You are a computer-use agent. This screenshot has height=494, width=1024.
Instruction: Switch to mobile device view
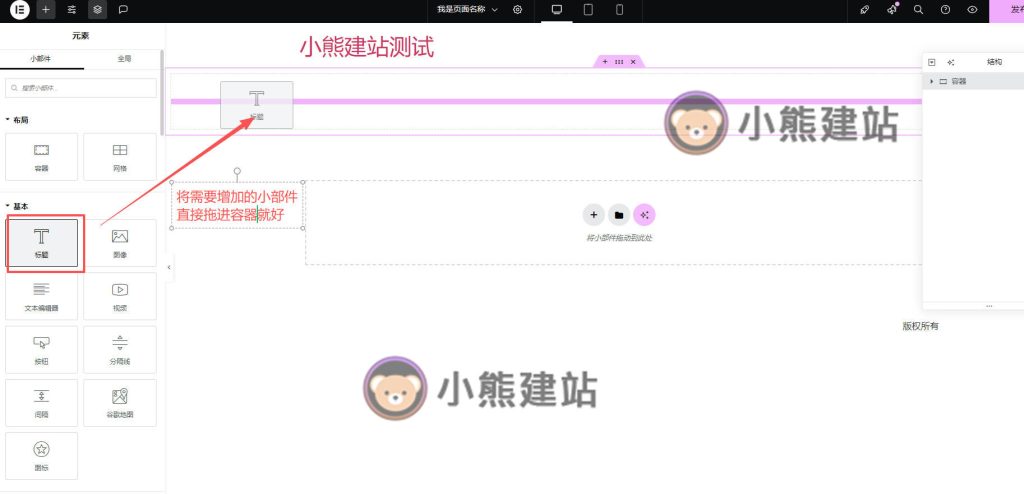(x=620, y=9)
